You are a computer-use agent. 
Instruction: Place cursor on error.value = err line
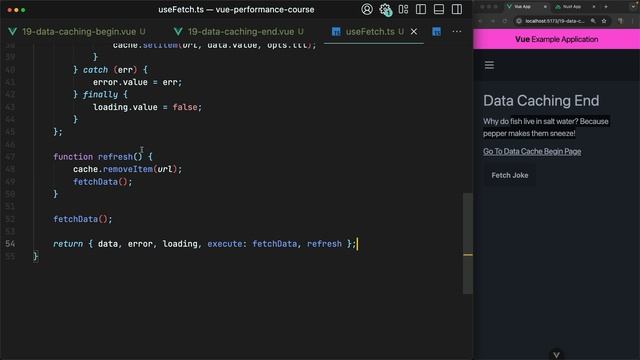click(x=138, y=82)
